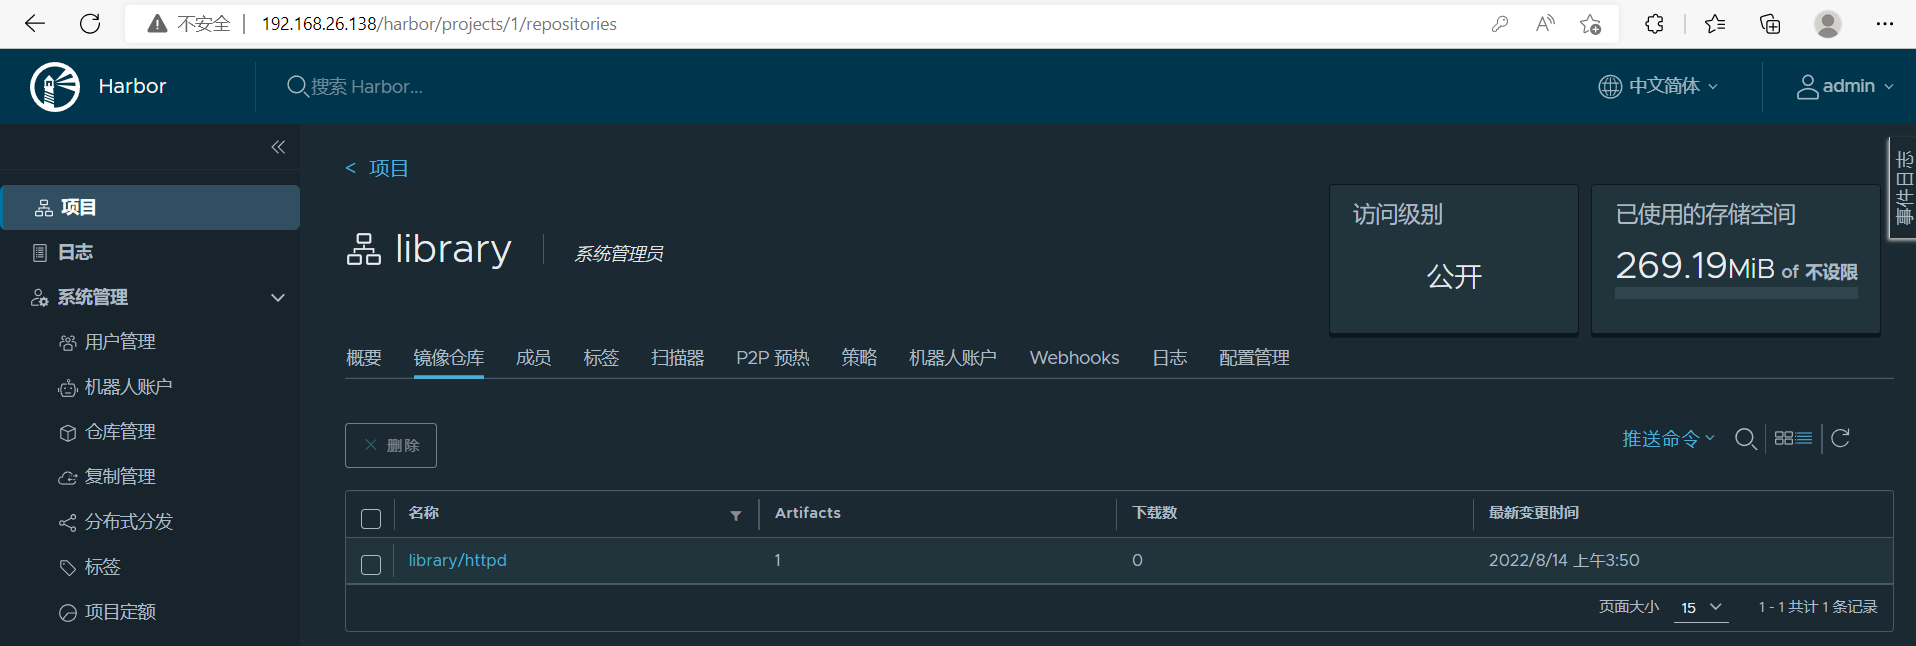Add page to favorites star icon

(1591, 24)
